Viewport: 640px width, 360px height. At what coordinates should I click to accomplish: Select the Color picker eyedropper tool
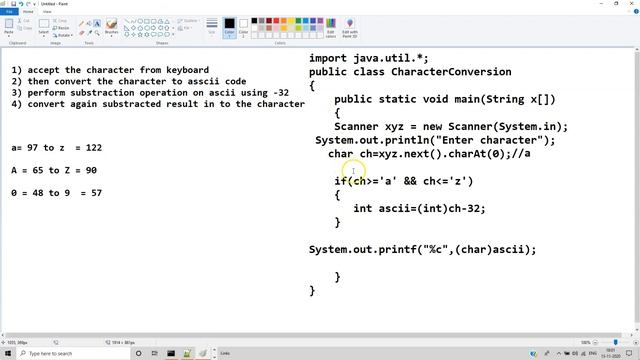pyautogui.click(x=89, y=32)
